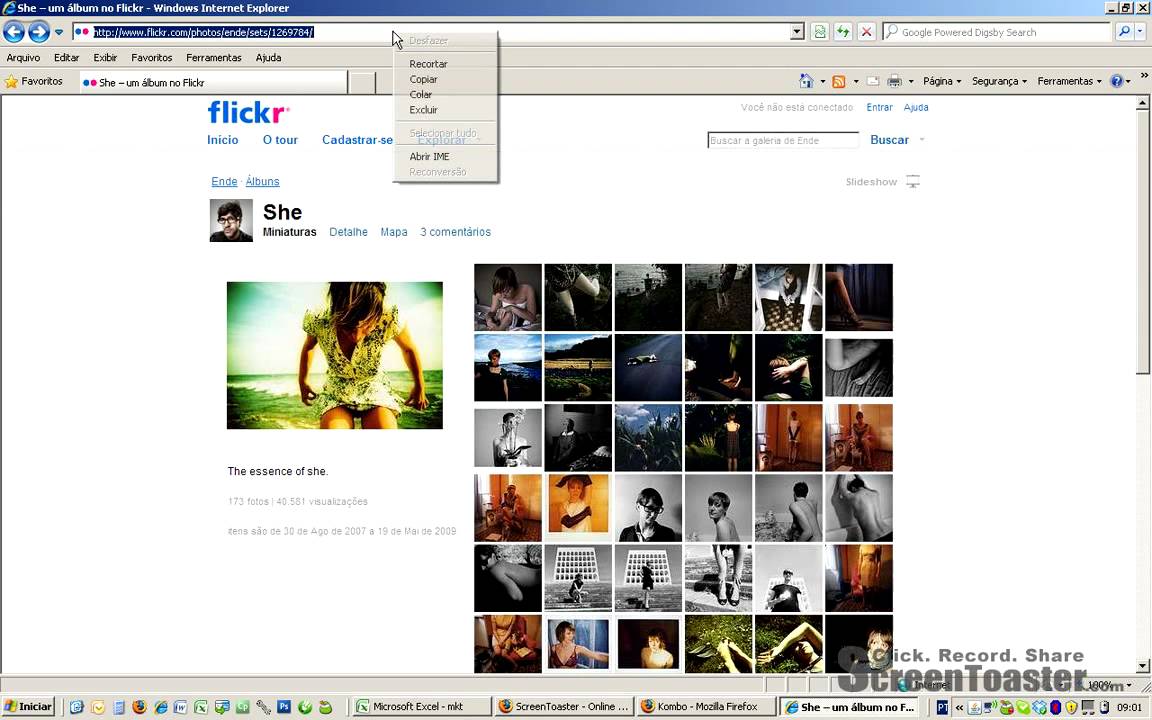Launch Excel from quick launch bar
Screen dimensions: 1152x720
201,707
